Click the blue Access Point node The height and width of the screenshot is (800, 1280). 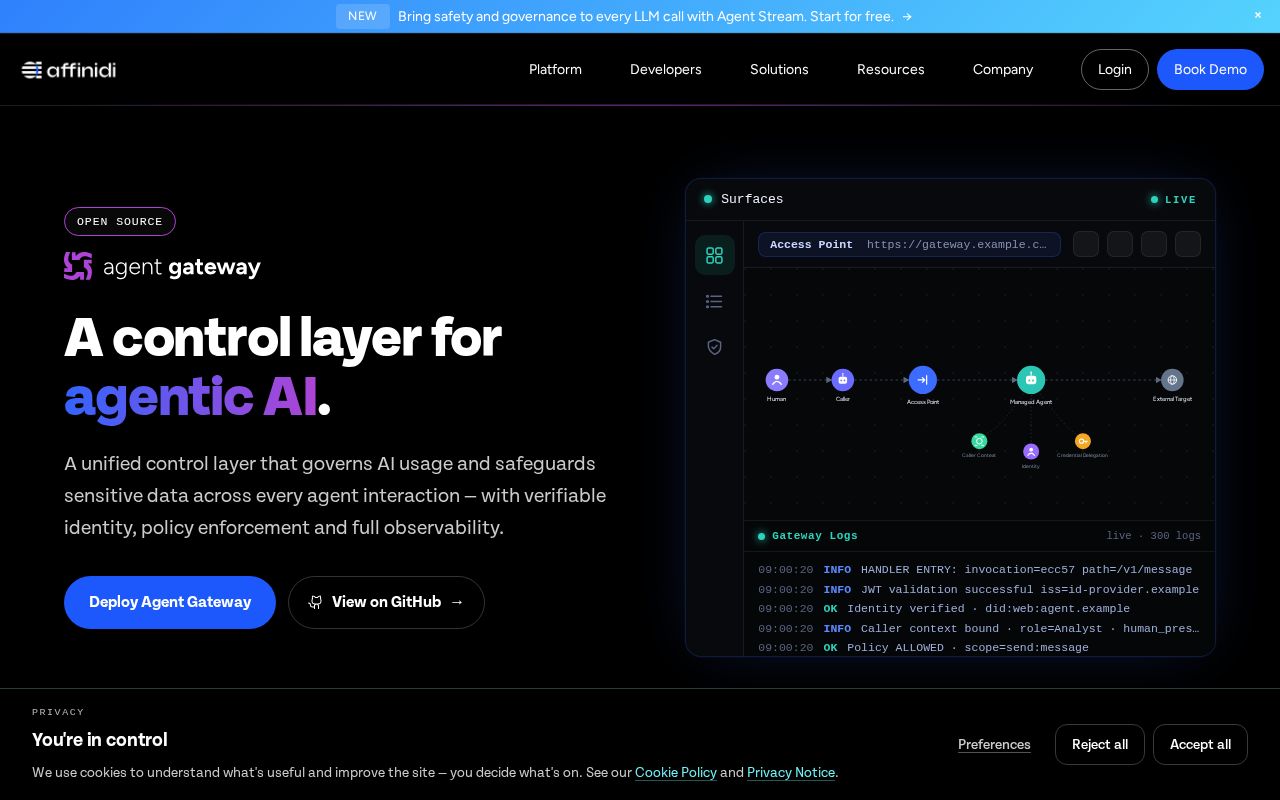pyautogui.click(x=923, y=380)
